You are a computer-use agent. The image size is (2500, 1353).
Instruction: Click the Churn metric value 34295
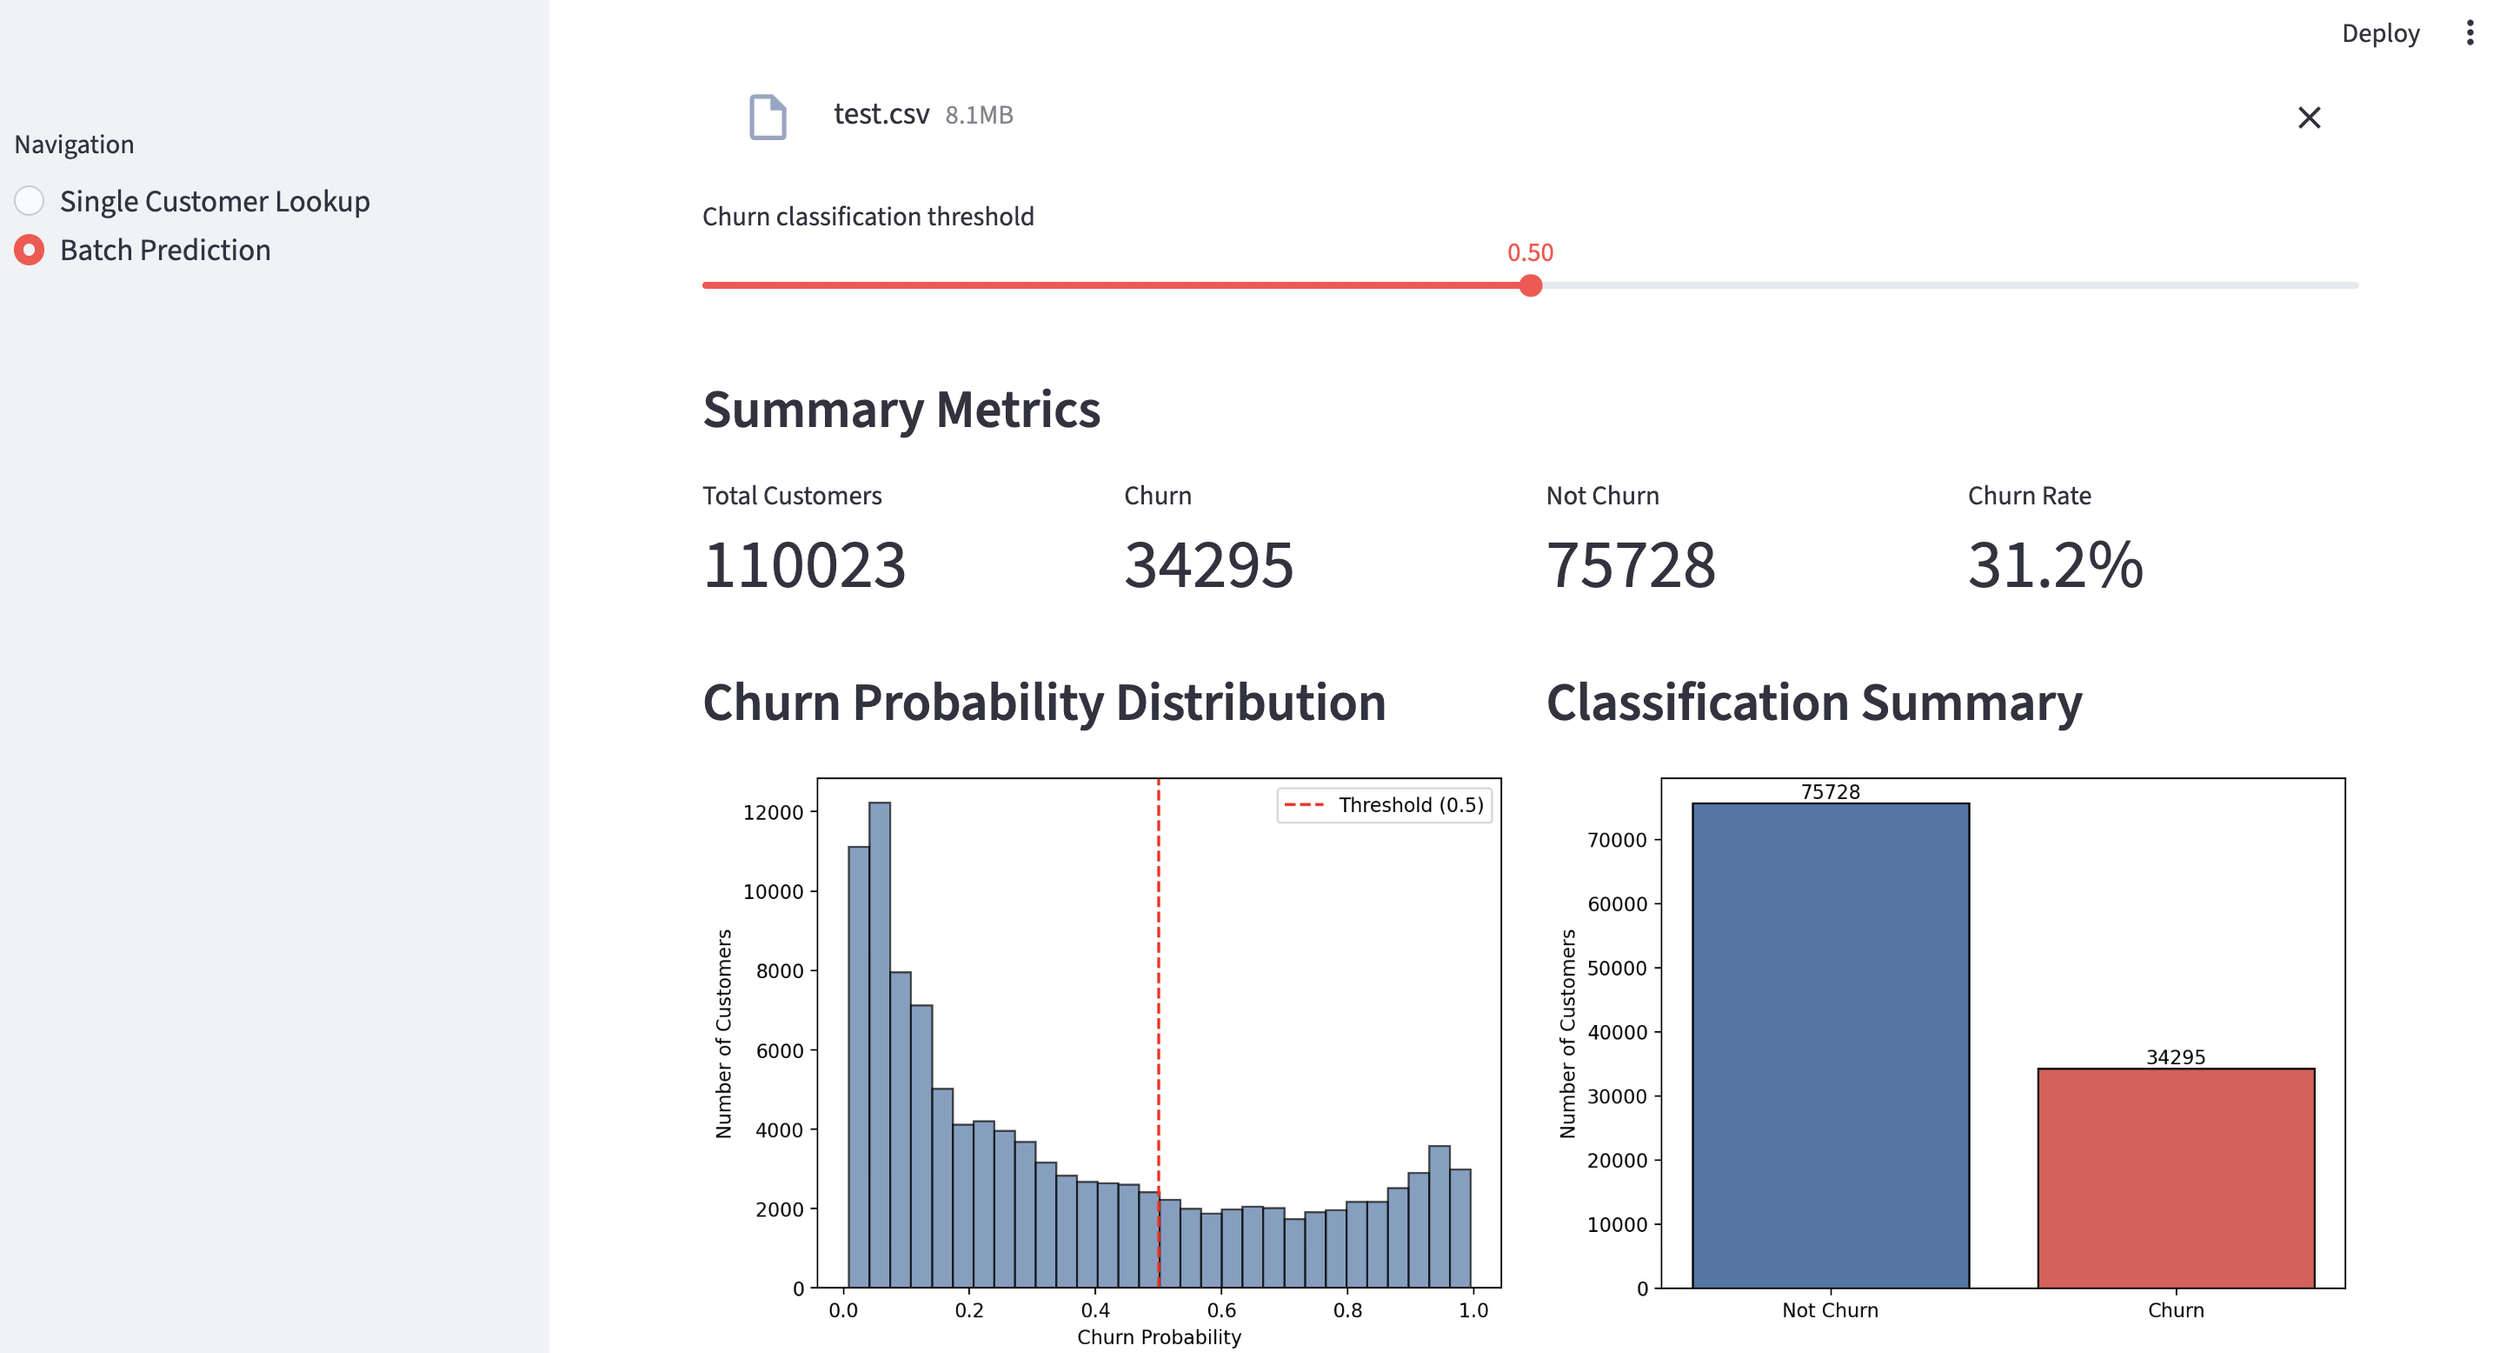point(1208,565)
